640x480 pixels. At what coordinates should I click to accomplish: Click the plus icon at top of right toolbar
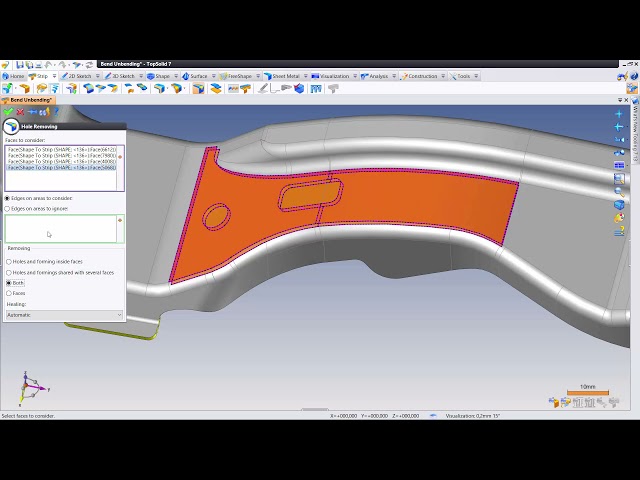click(x=619, y=114)
